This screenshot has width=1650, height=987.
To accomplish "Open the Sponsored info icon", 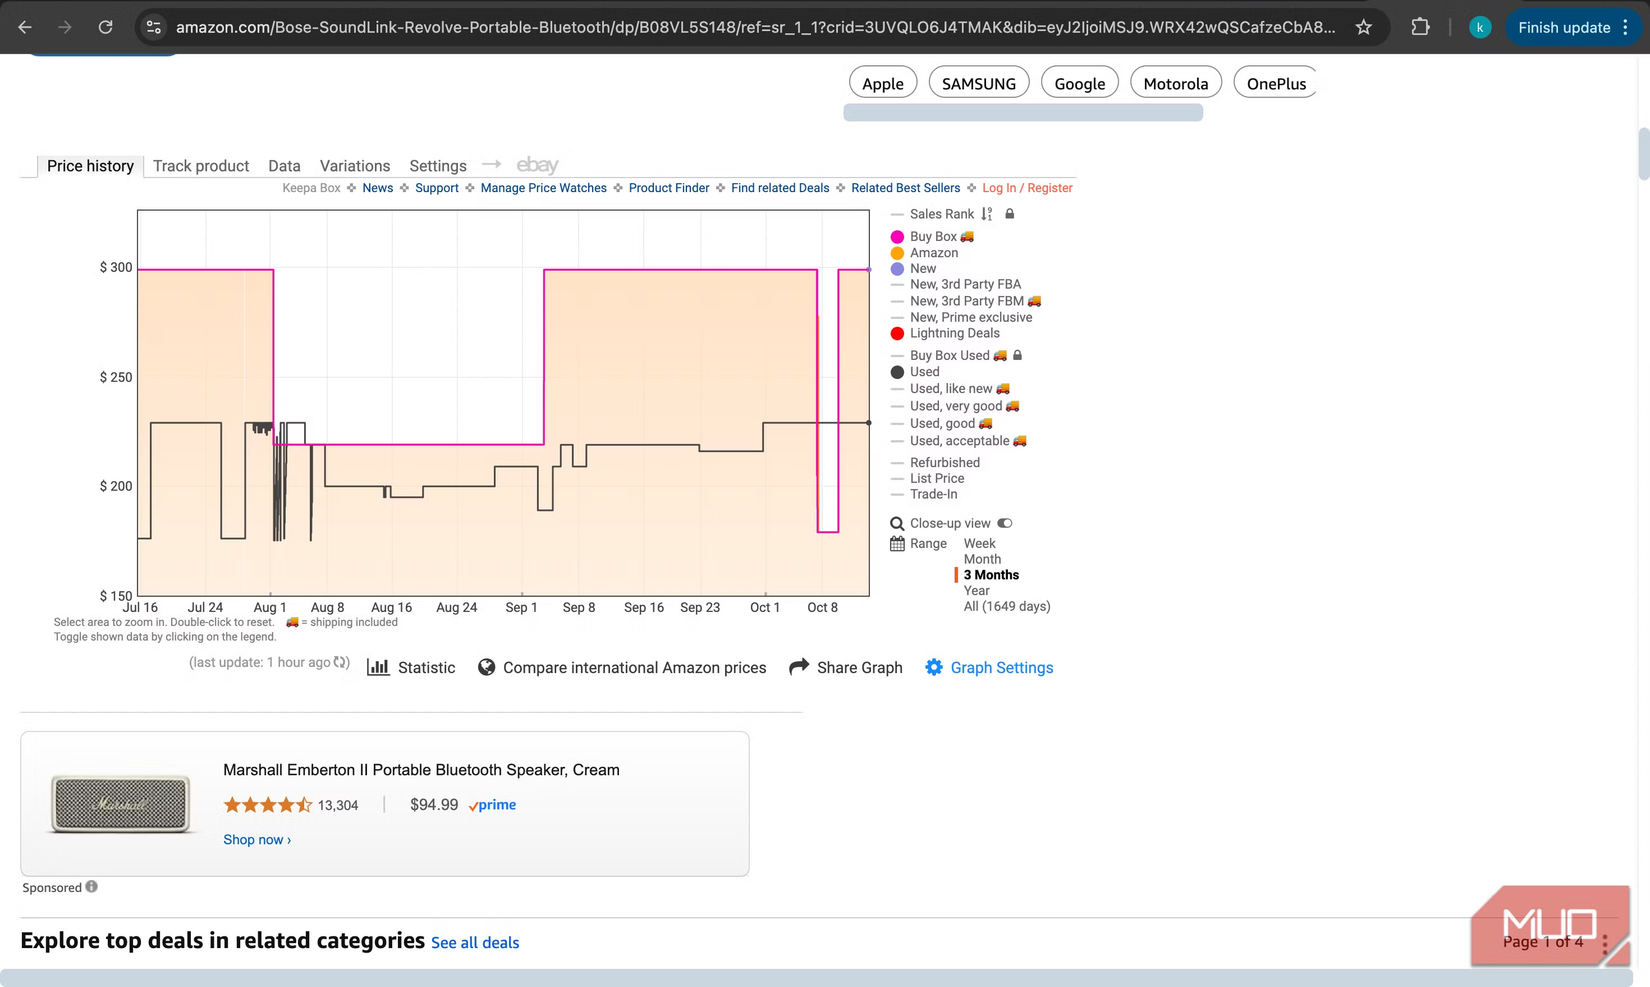I will [x=92, y=886].
